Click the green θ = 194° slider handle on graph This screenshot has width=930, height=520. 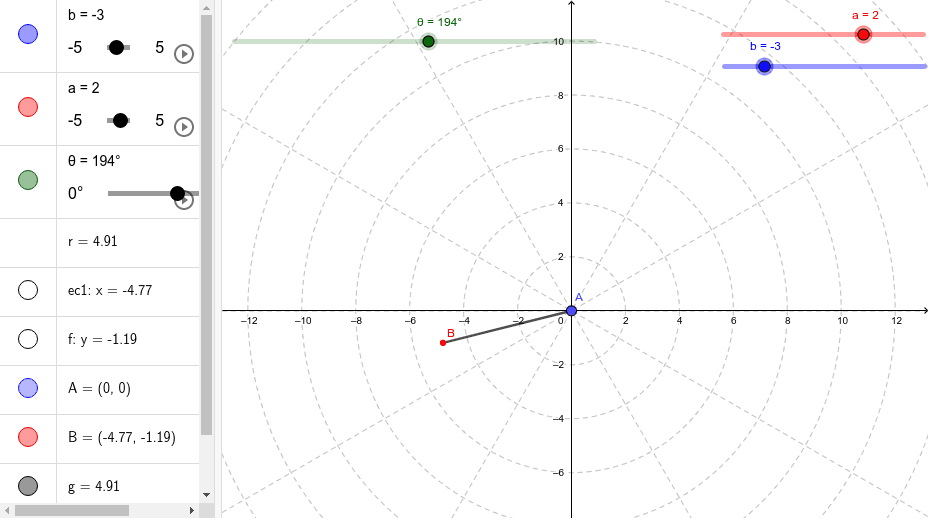click(x=428, y=41)
